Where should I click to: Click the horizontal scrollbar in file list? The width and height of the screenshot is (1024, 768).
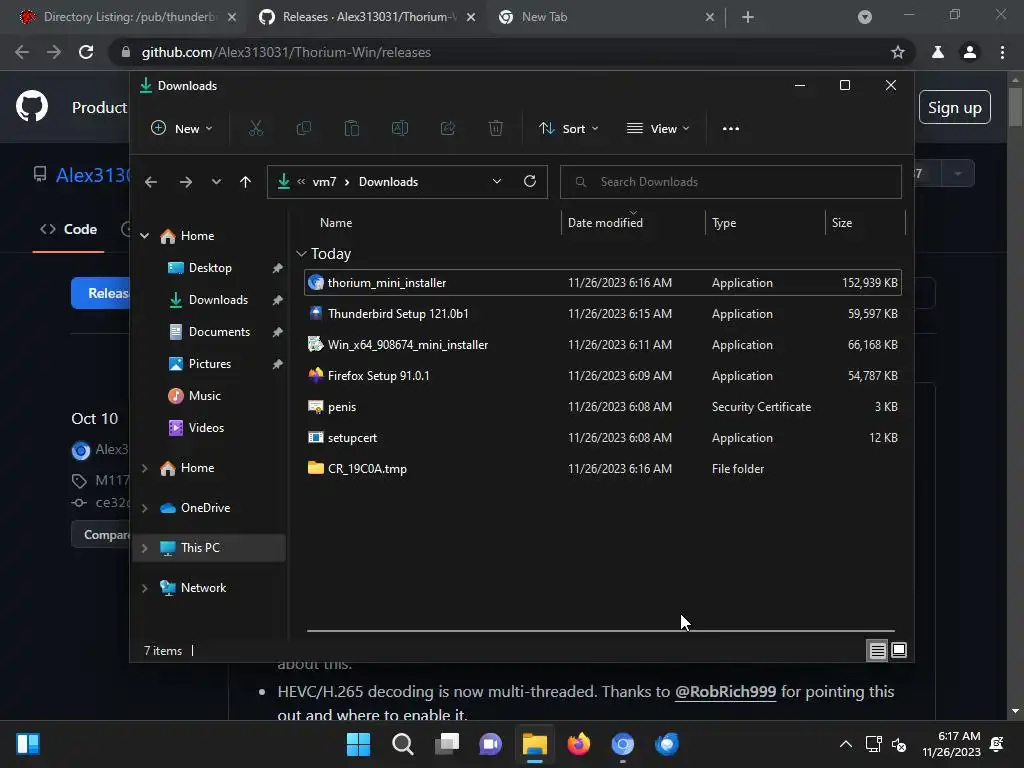tap(600, 631)
